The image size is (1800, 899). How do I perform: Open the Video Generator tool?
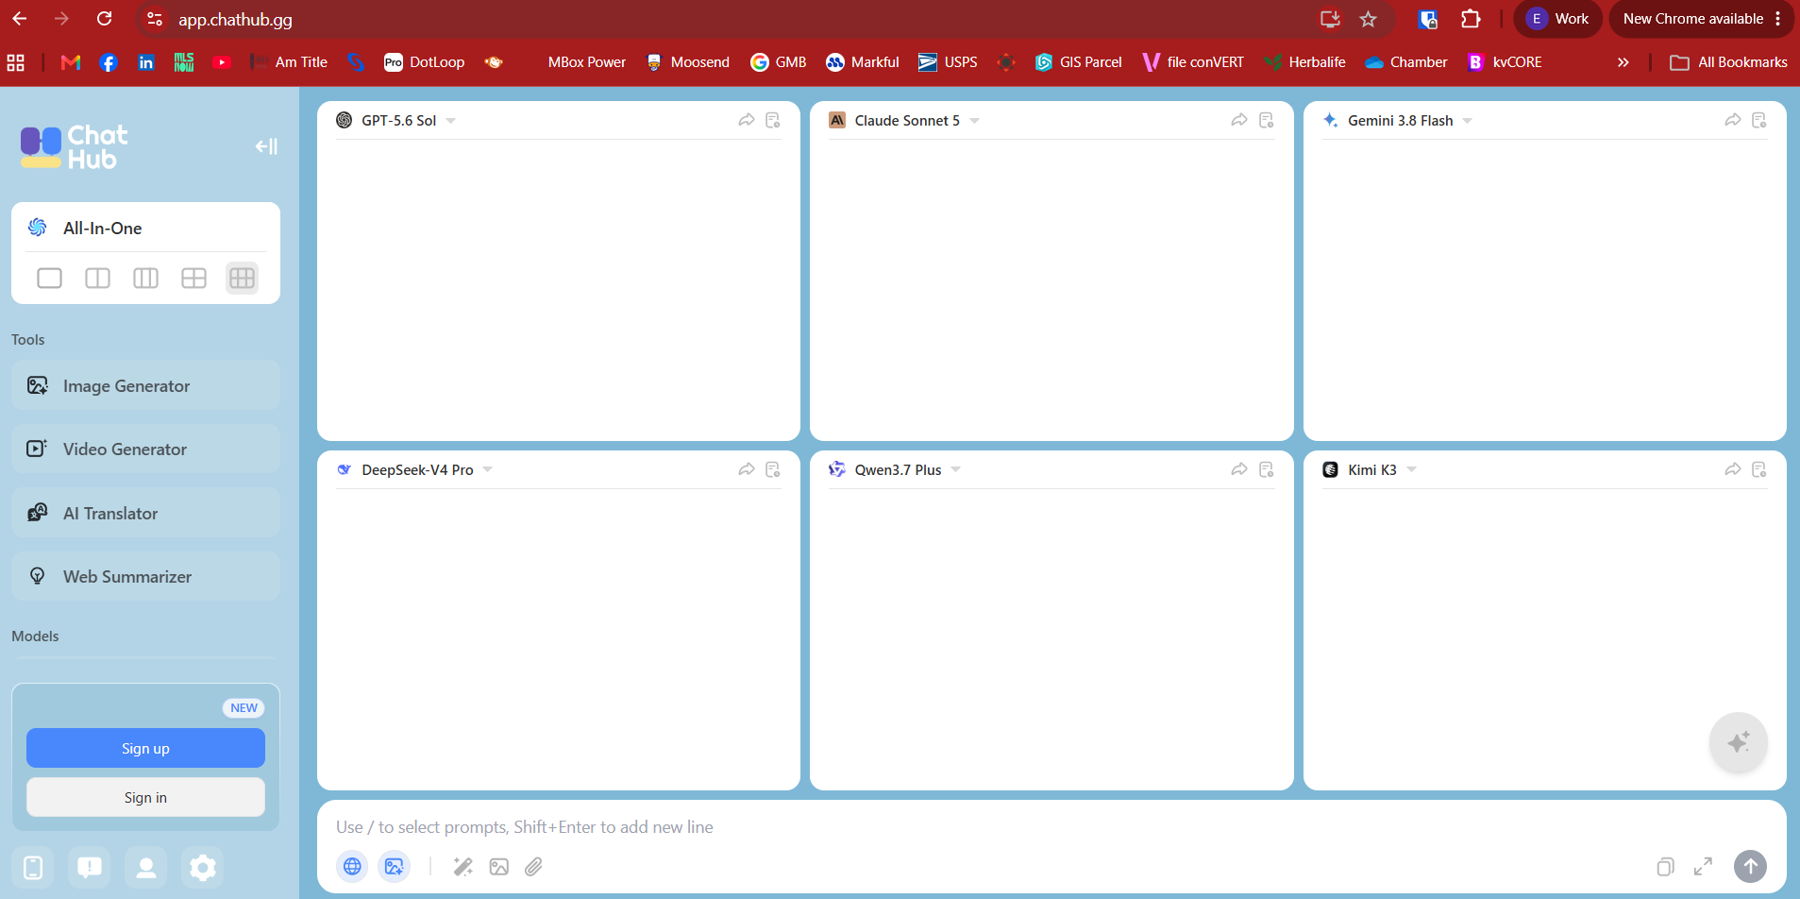[x=146, y=449]
